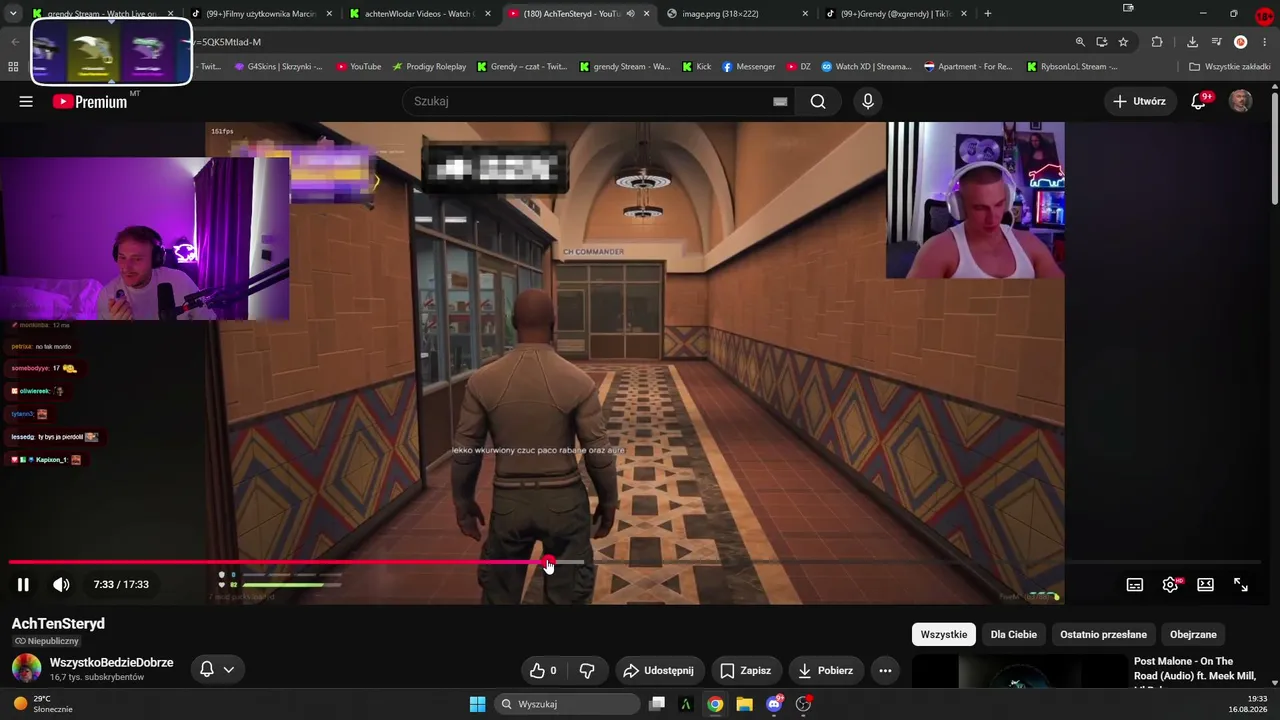
Task: Dislike the video
Action: point(587,670)
